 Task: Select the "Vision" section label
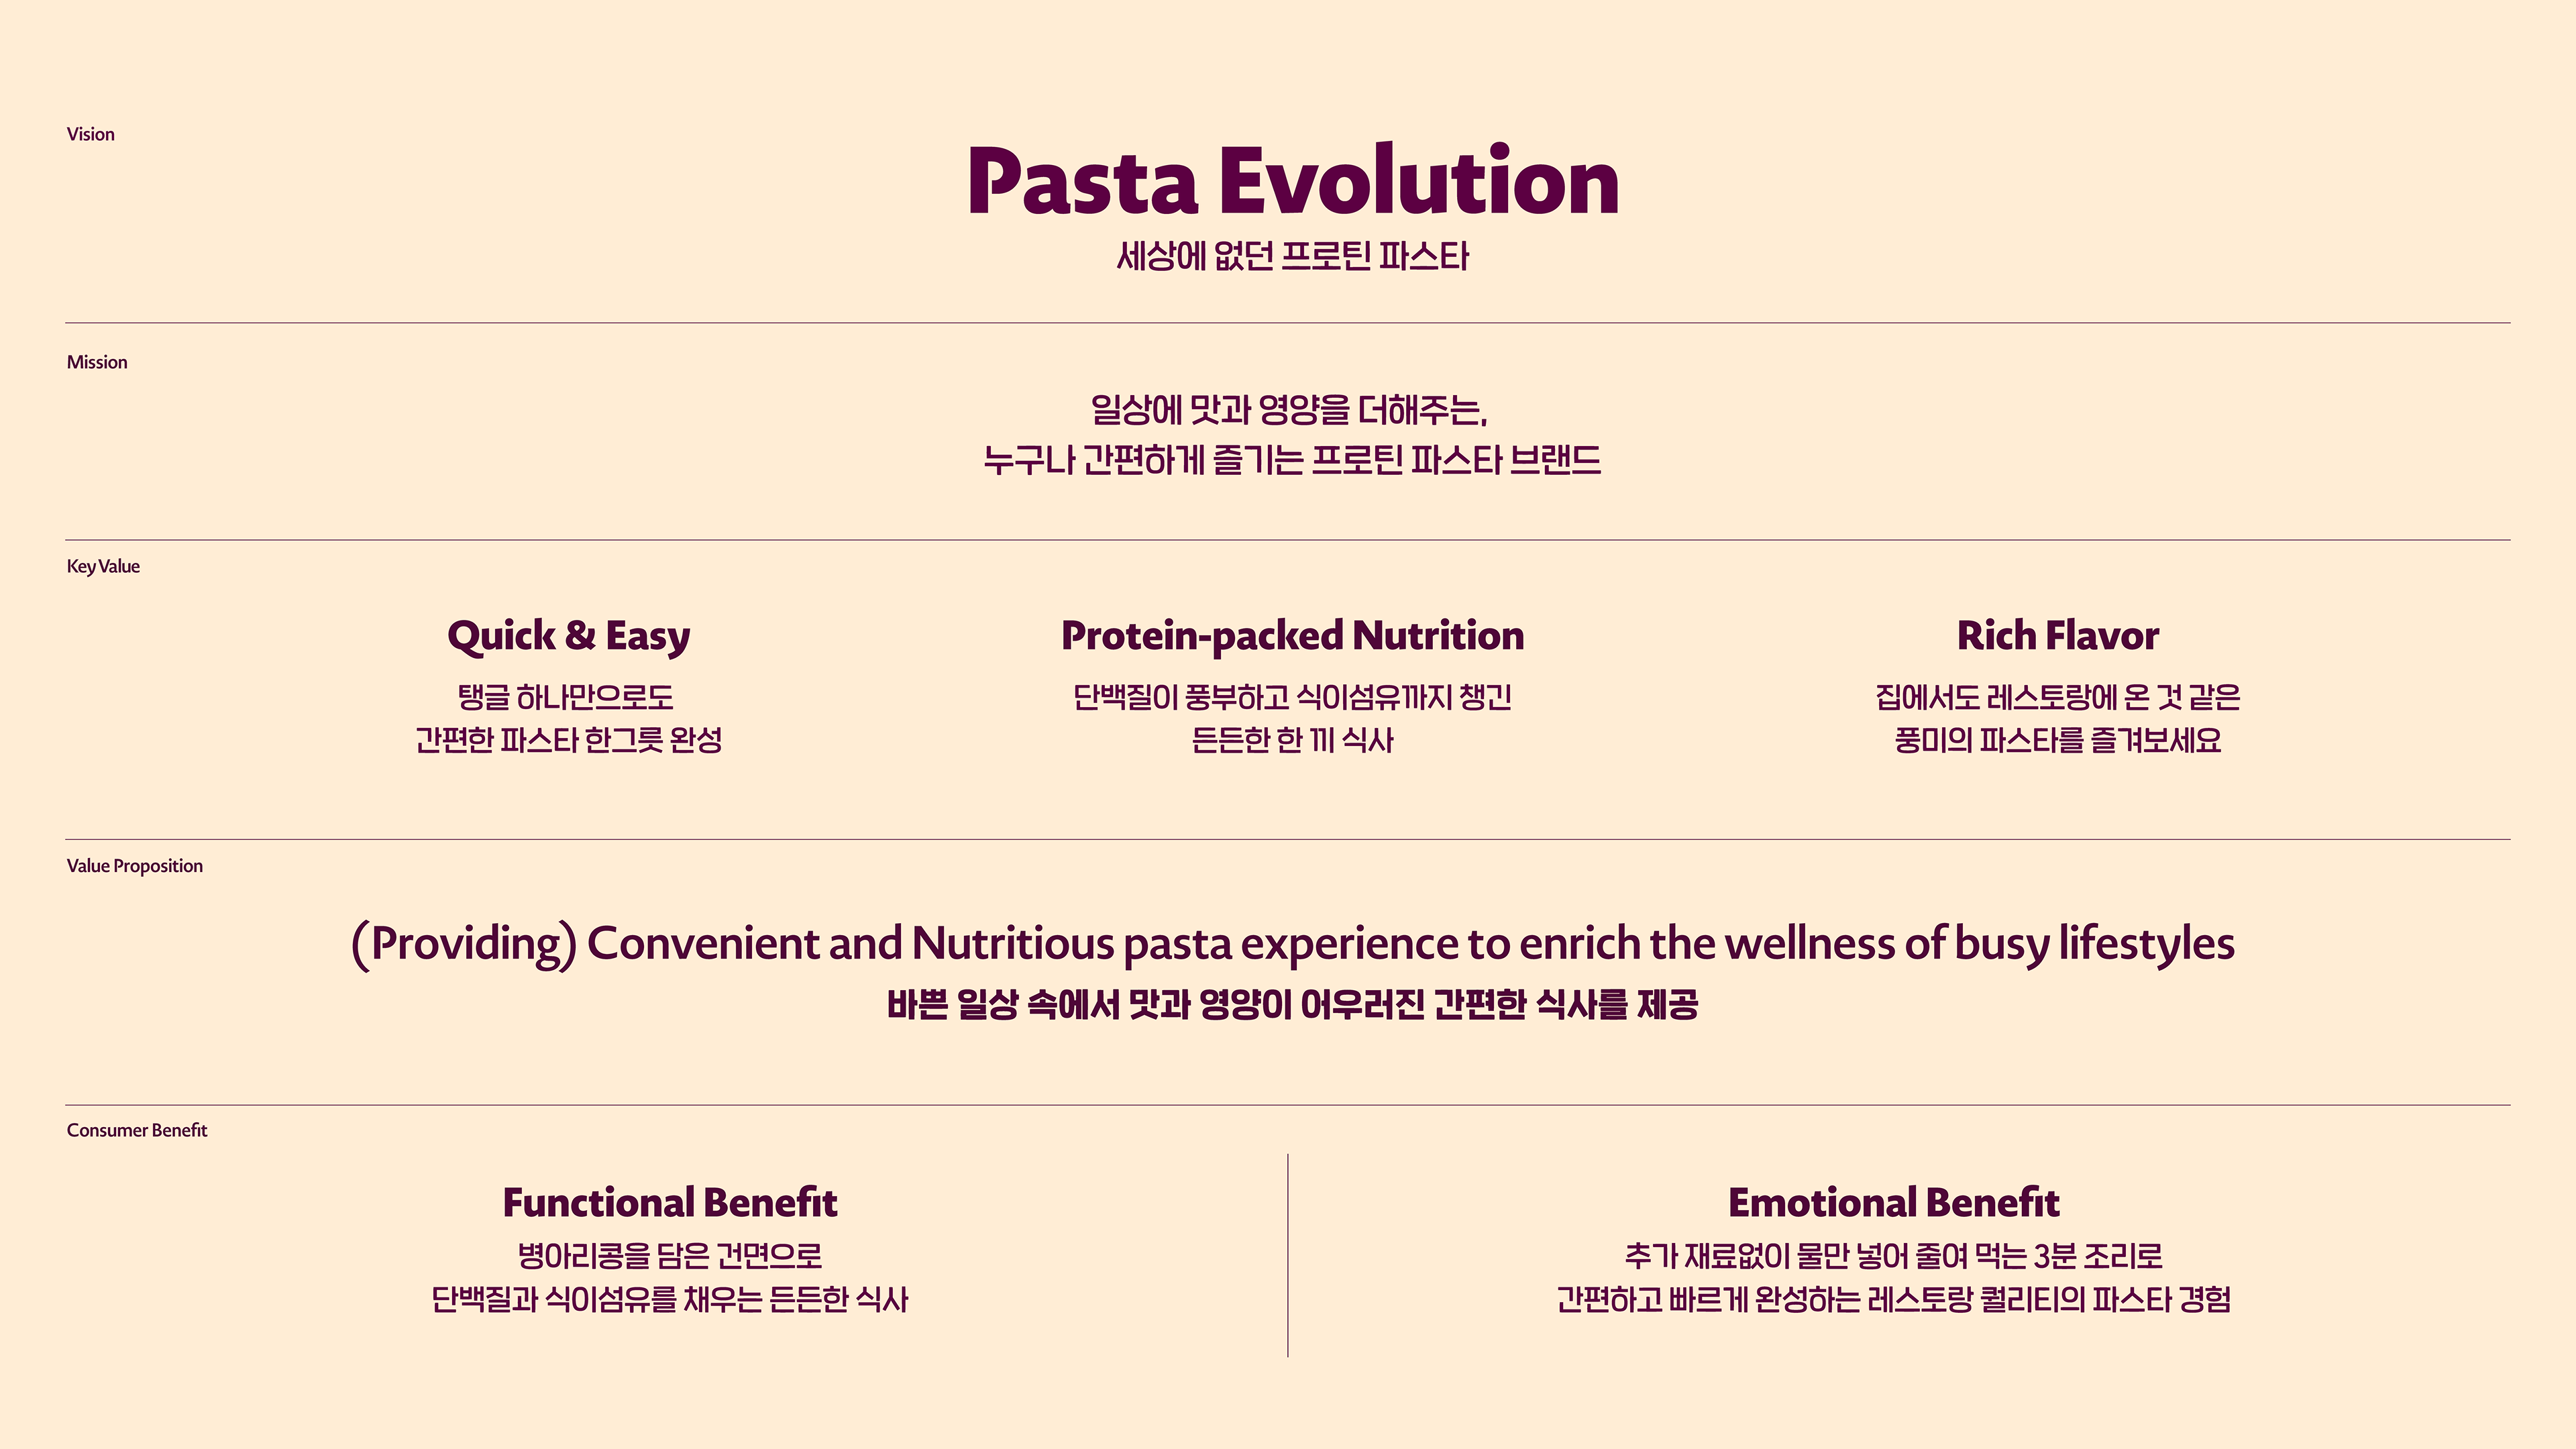click(91, 134)
